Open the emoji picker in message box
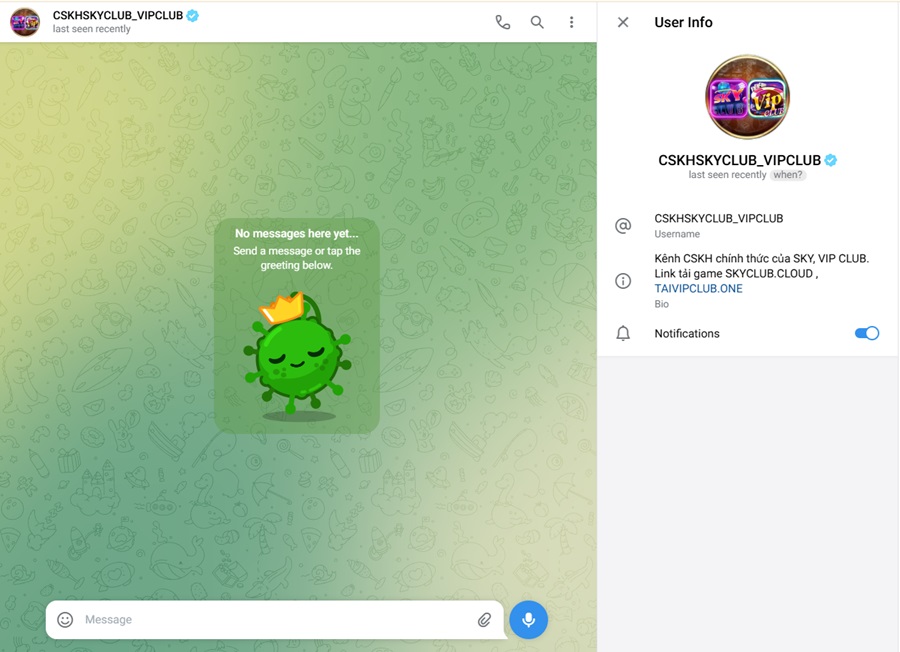This screenshot has width=900, height=652. 65,619
